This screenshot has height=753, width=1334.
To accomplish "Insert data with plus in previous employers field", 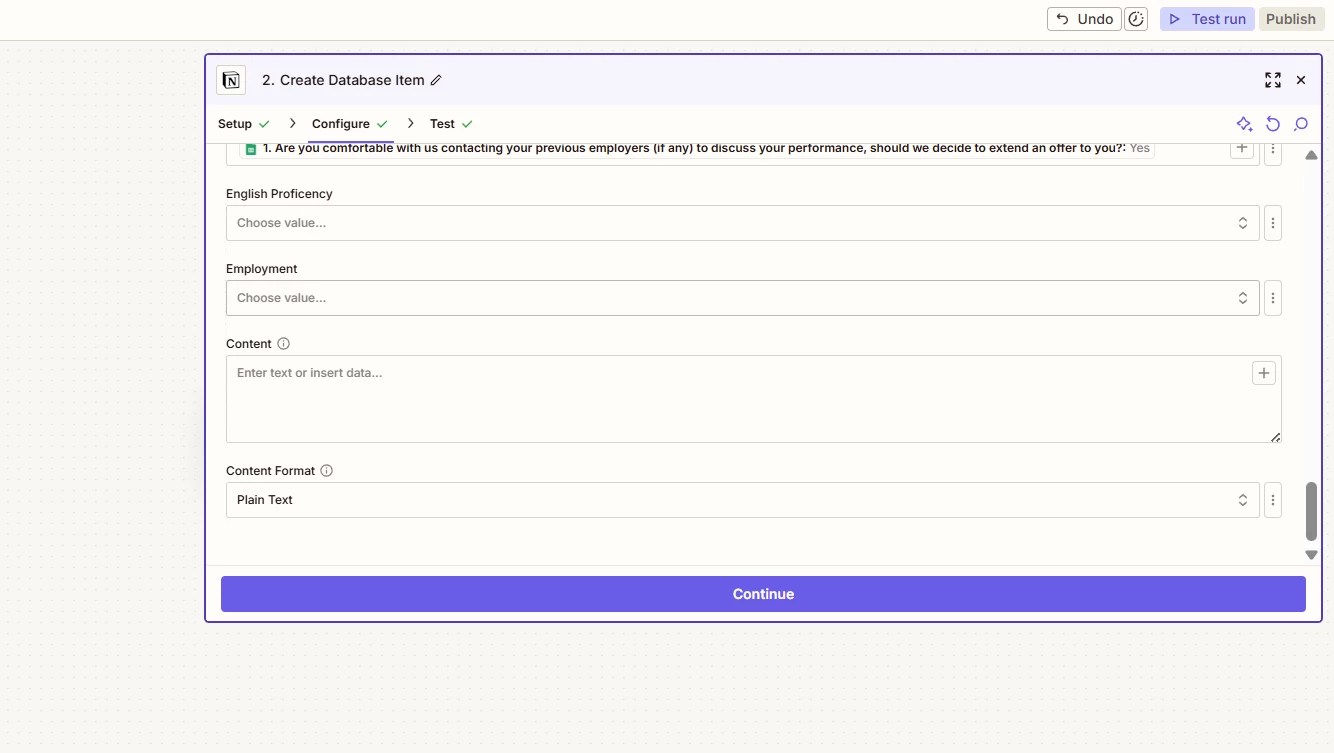I will 1242,148.
